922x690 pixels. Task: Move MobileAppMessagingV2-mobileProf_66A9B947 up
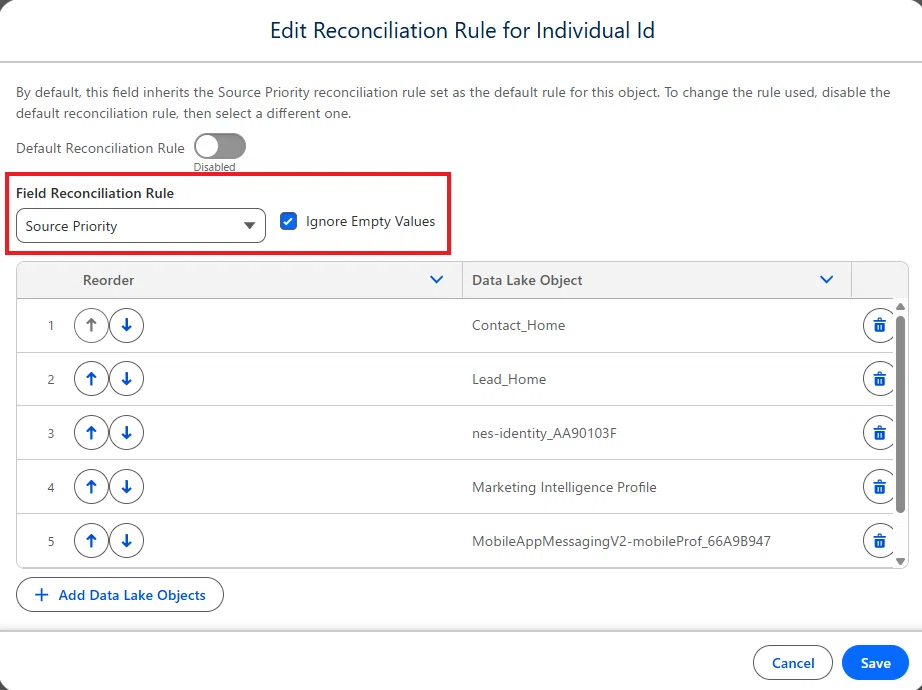91,541
